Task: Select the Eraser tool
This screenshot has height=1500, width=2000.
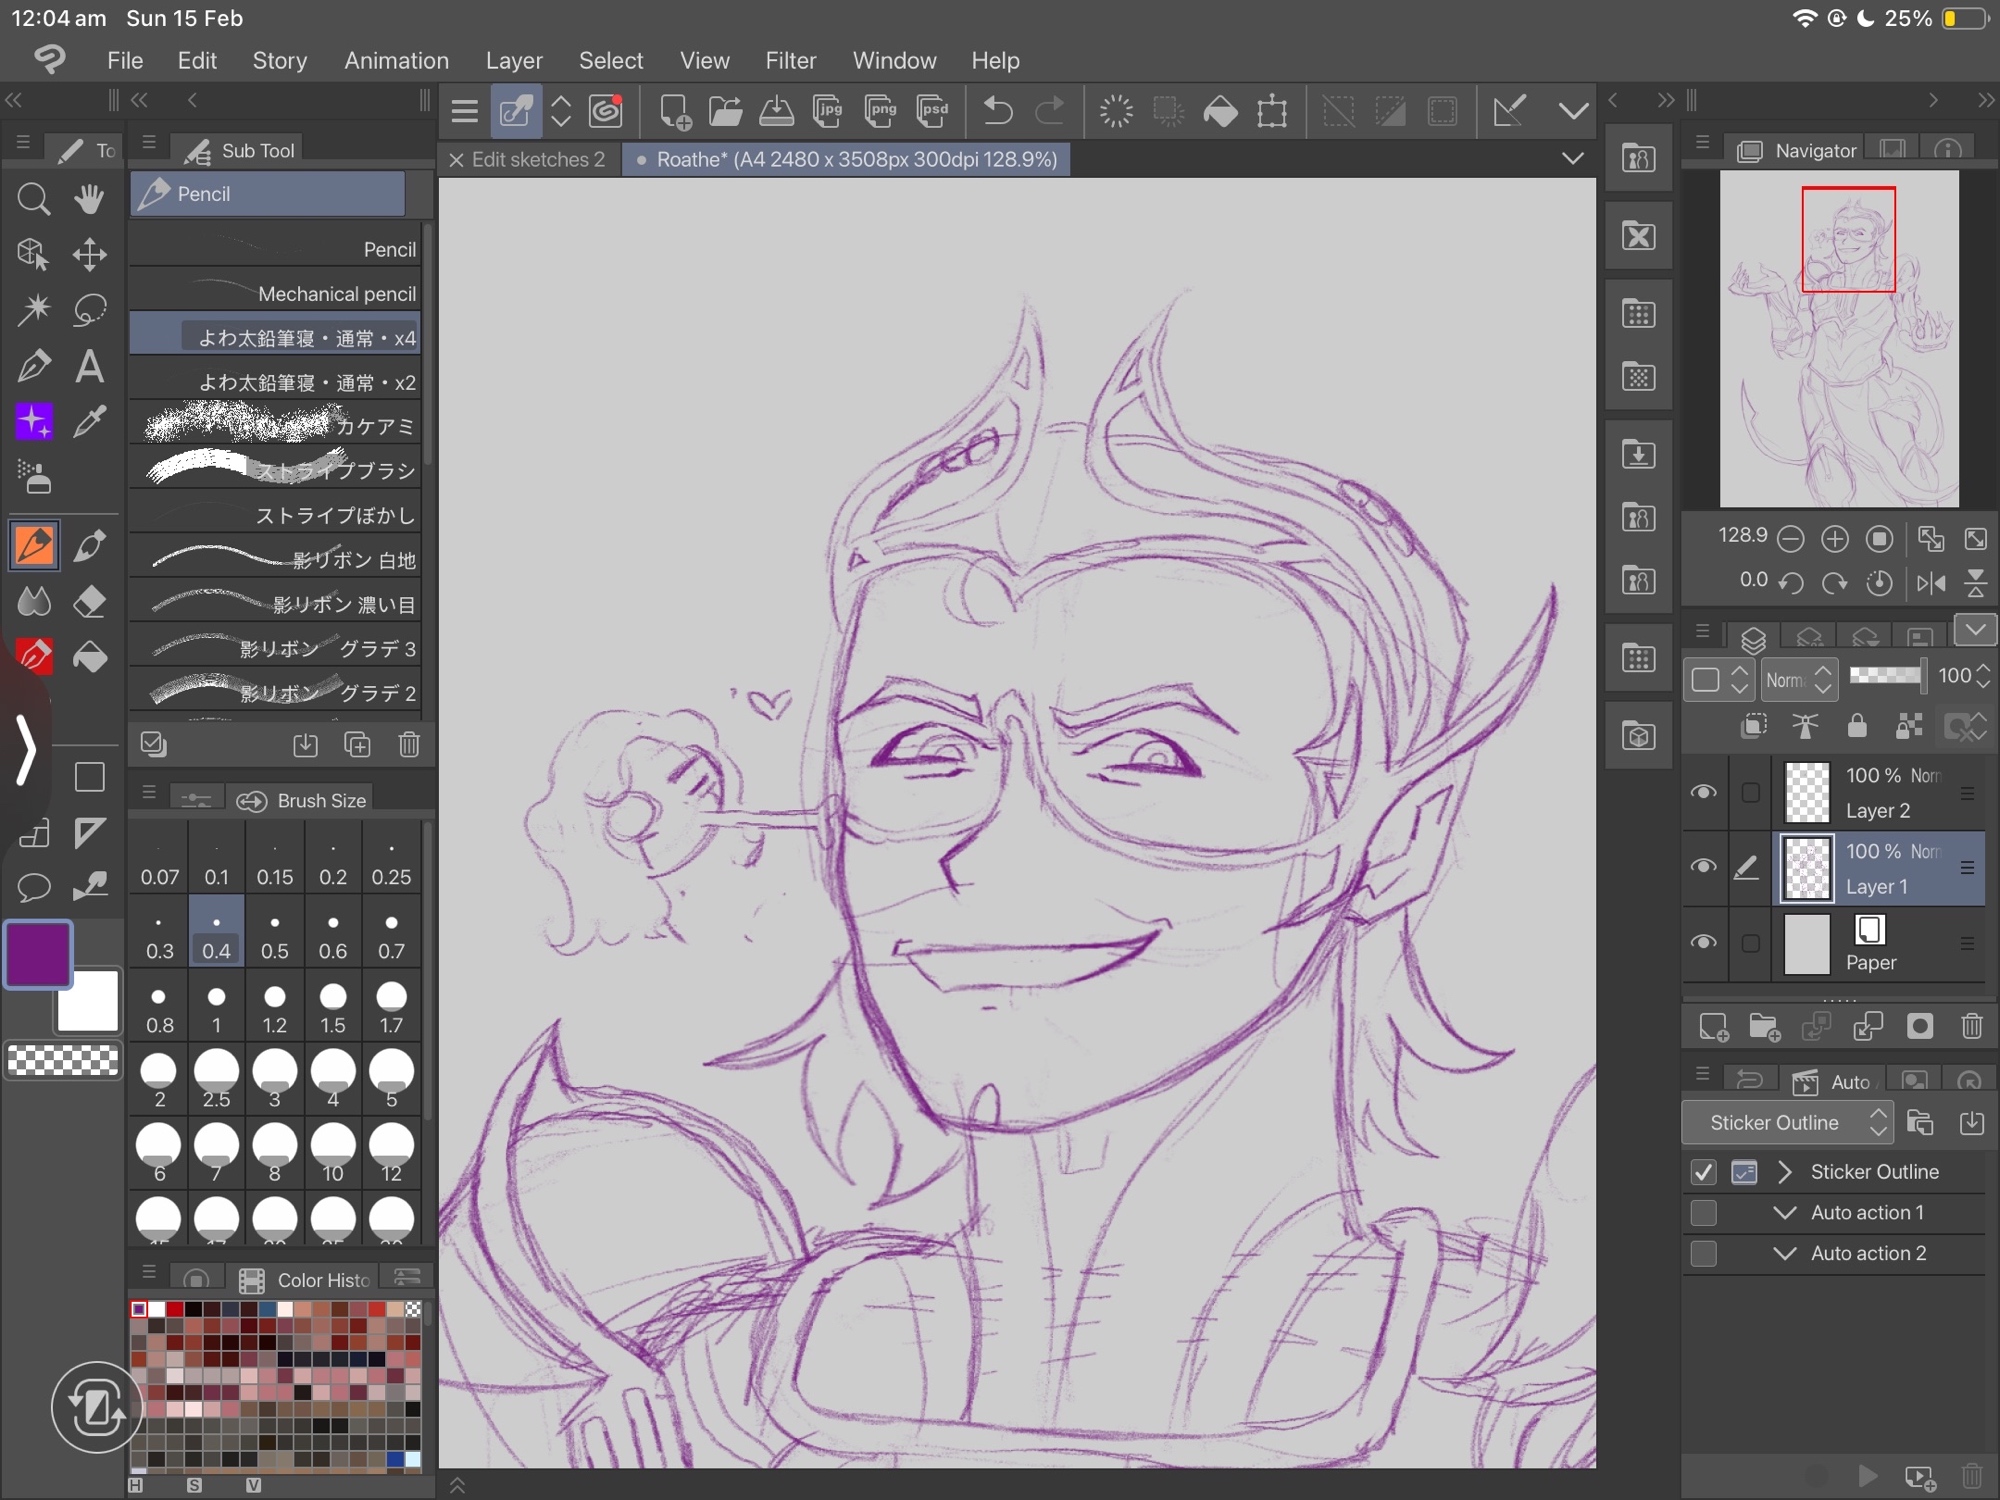Action: point(90,602)
